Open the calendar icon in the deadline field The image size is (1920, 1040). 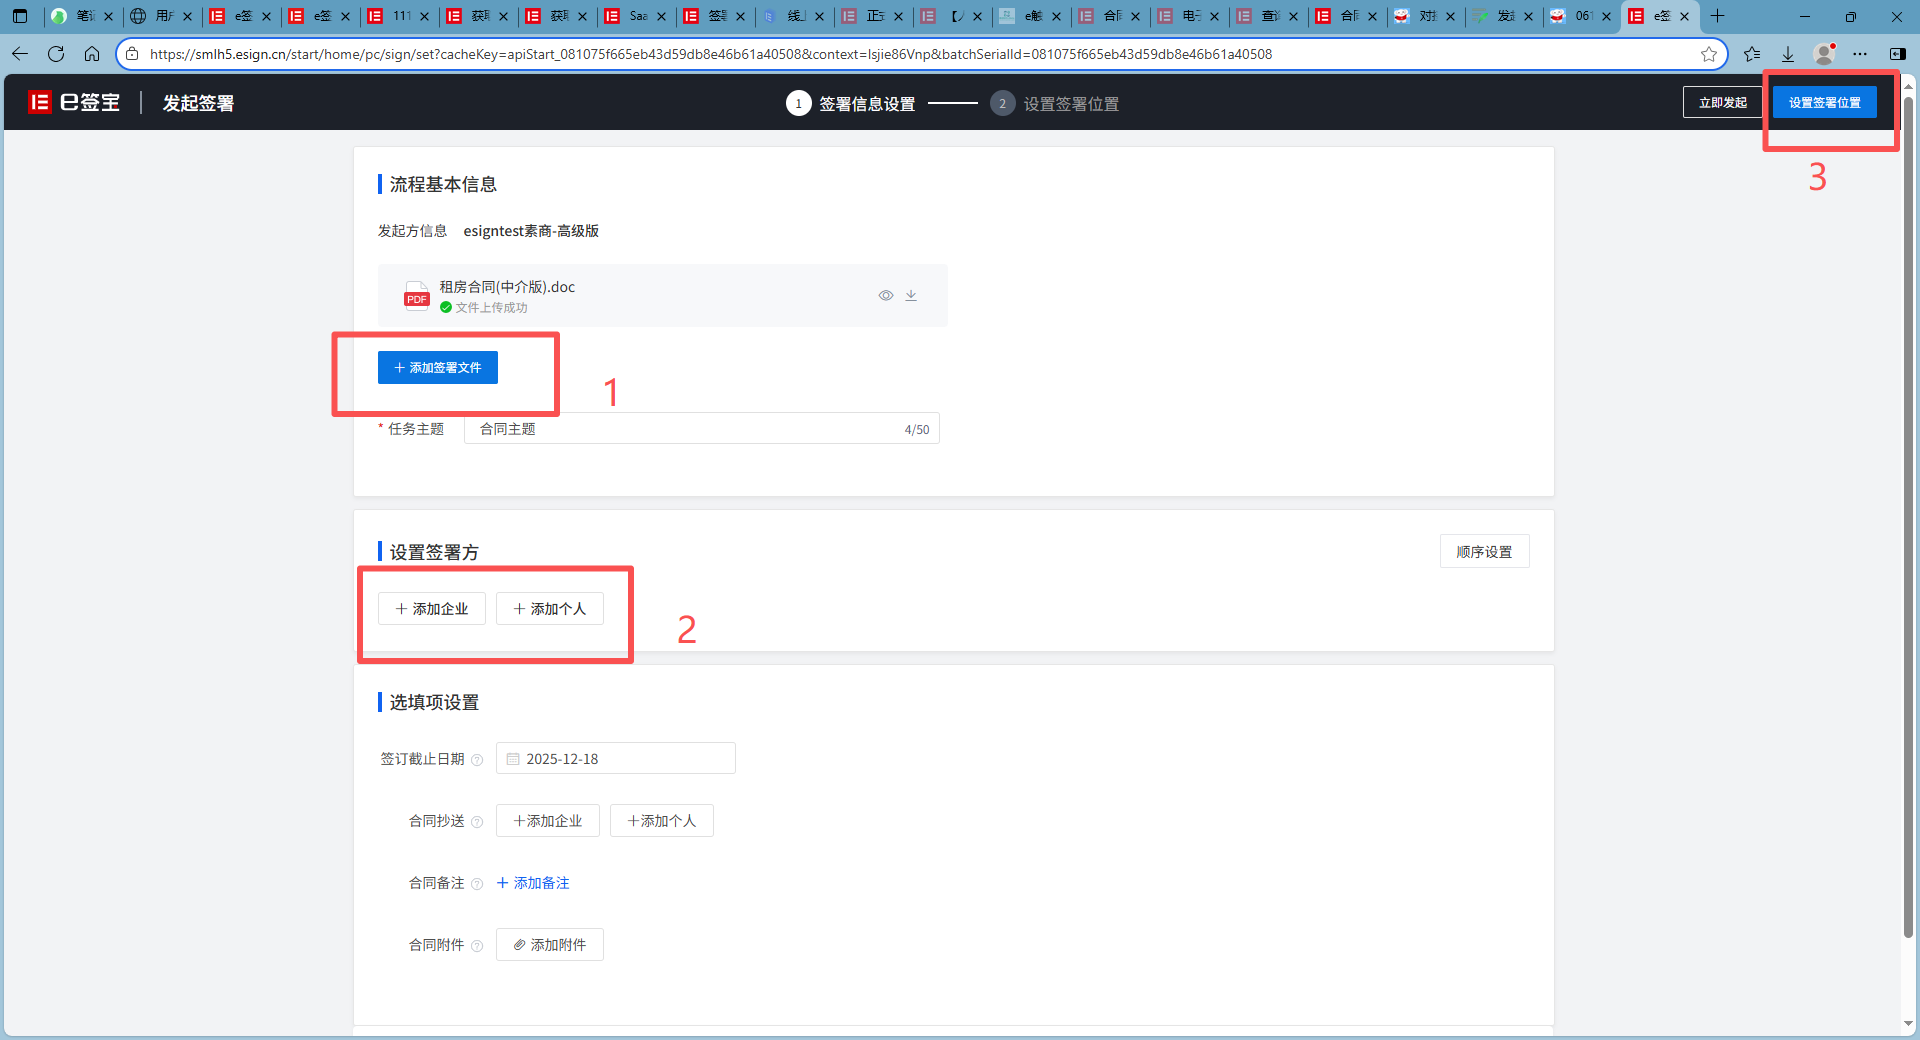pos(513,759)
